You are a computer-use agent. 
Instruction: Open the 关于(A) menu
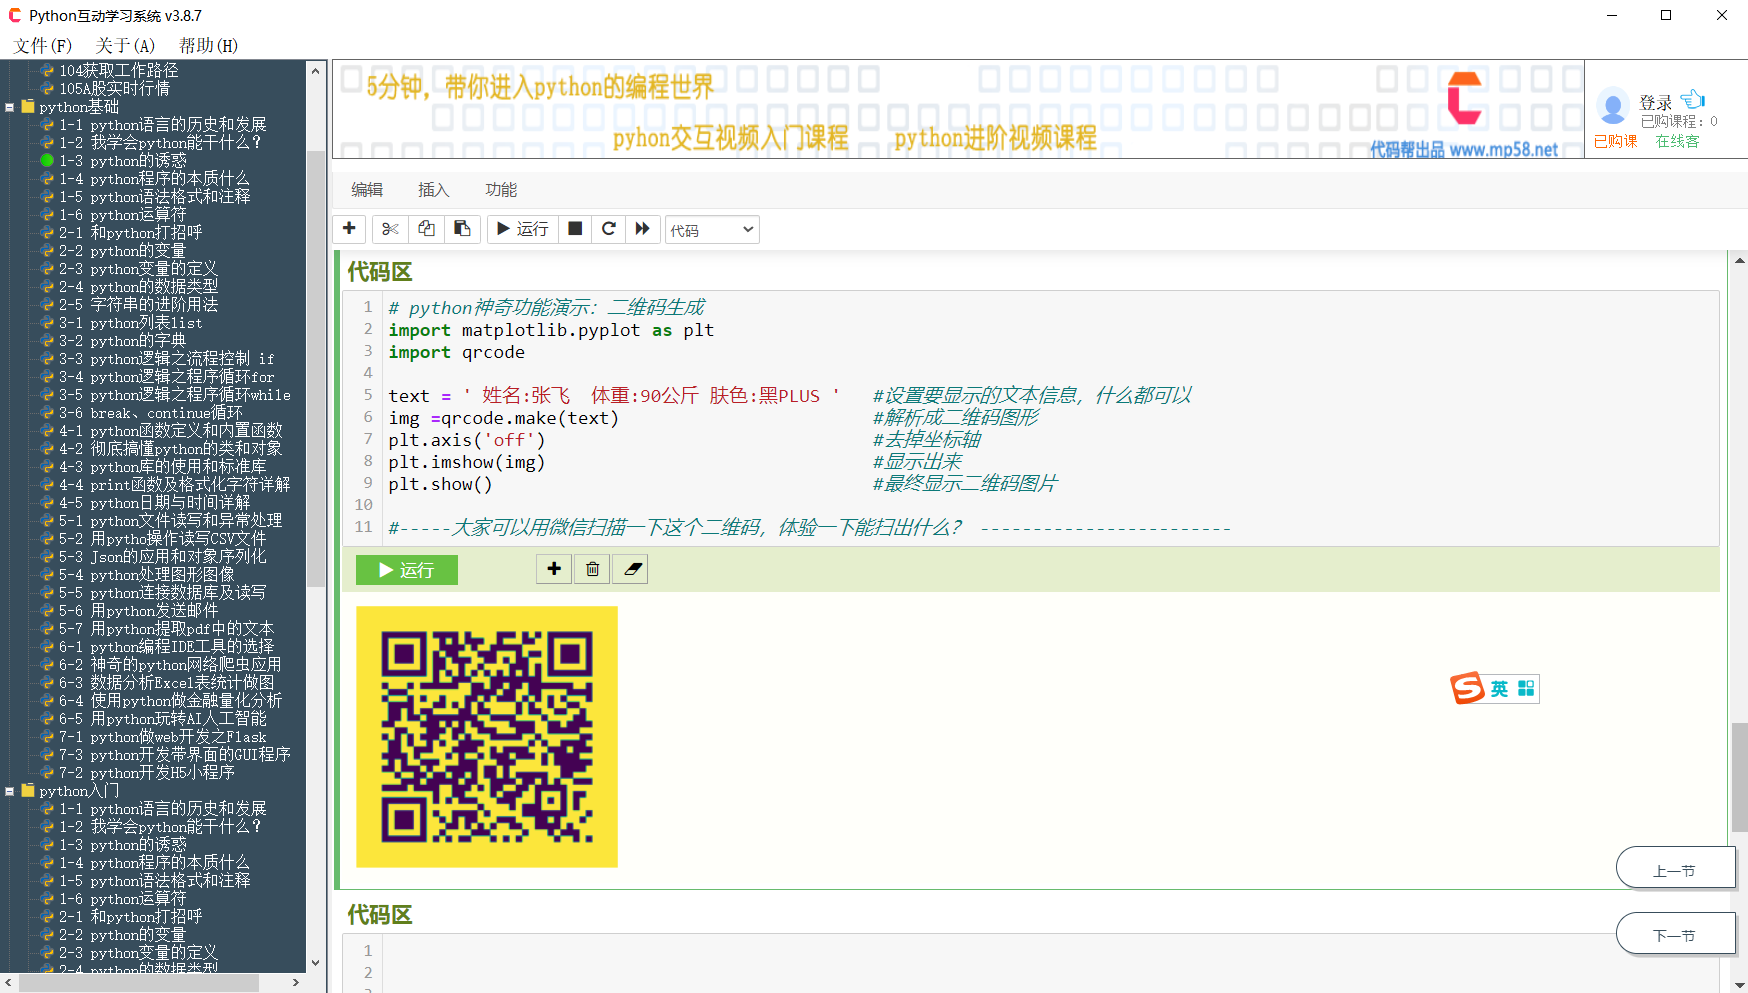pyautogui.click(x=125, y=45)
